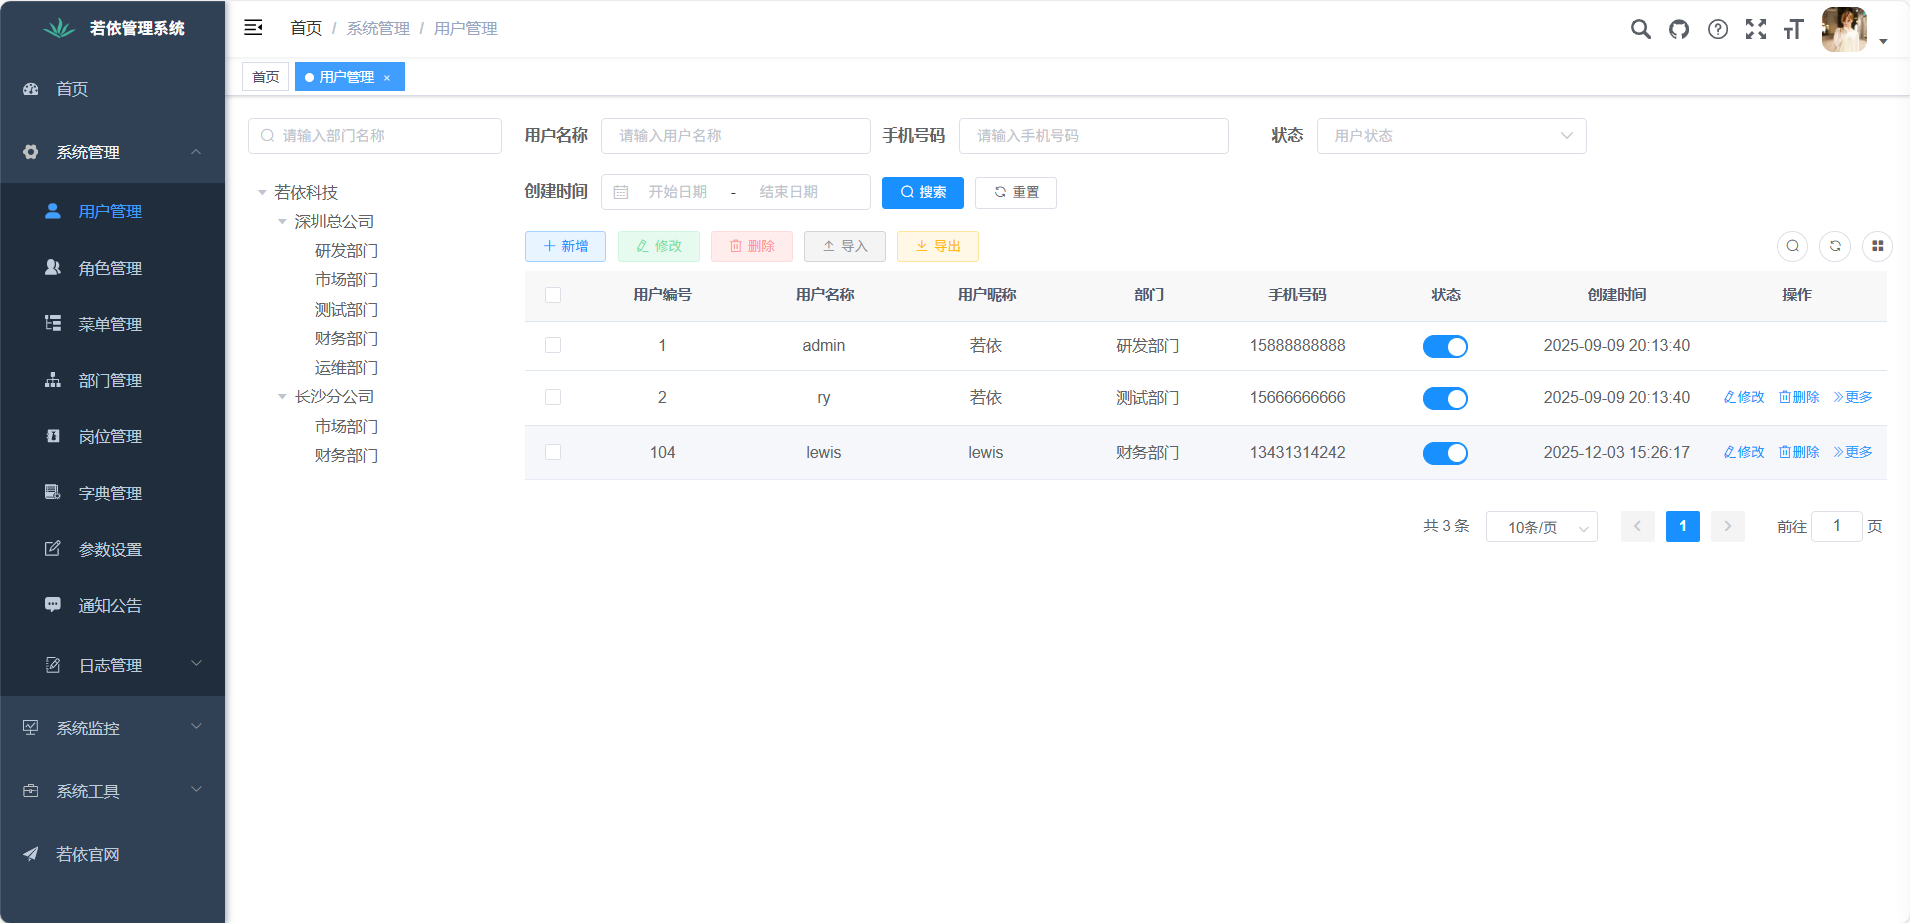The height and width of the screenshot is (923, 1910).
Task: Open the GitHub repository icon
Action: point(1678,29)
